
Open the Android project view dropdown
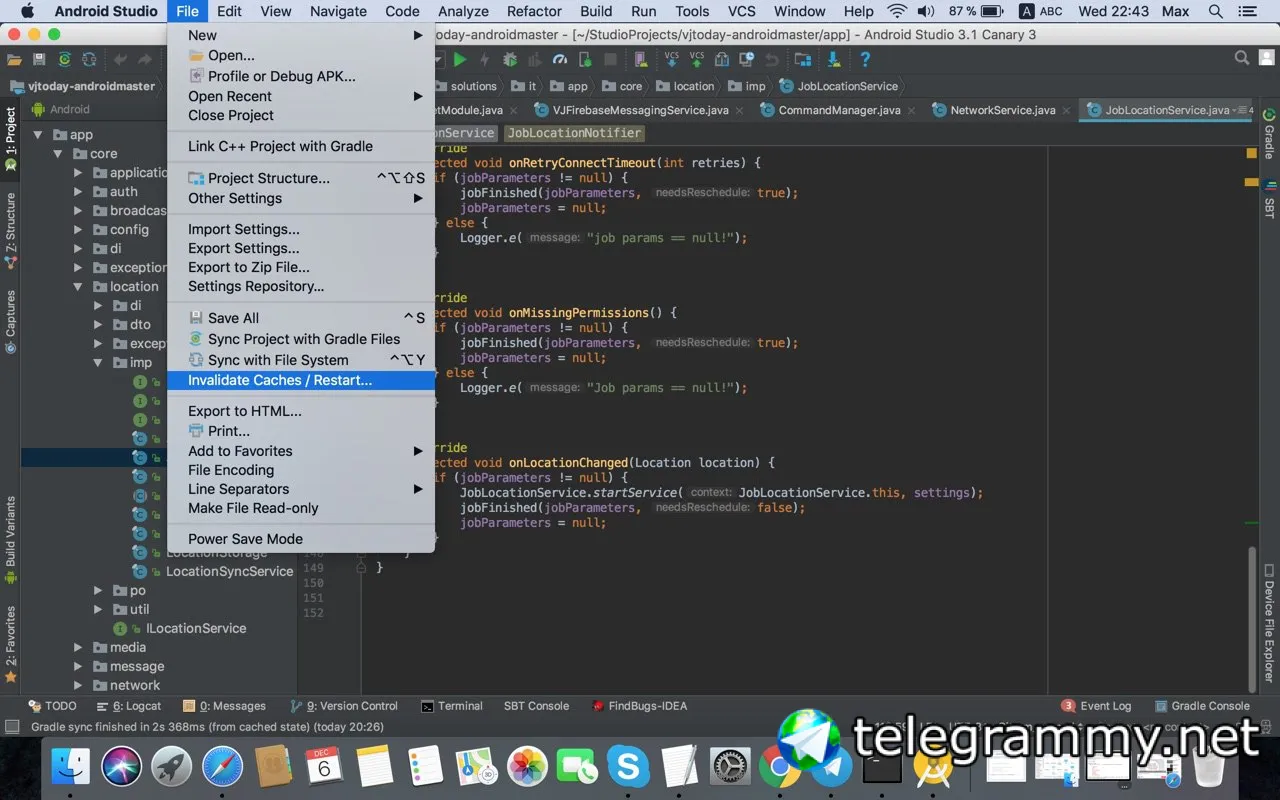(x=70, y=110)
